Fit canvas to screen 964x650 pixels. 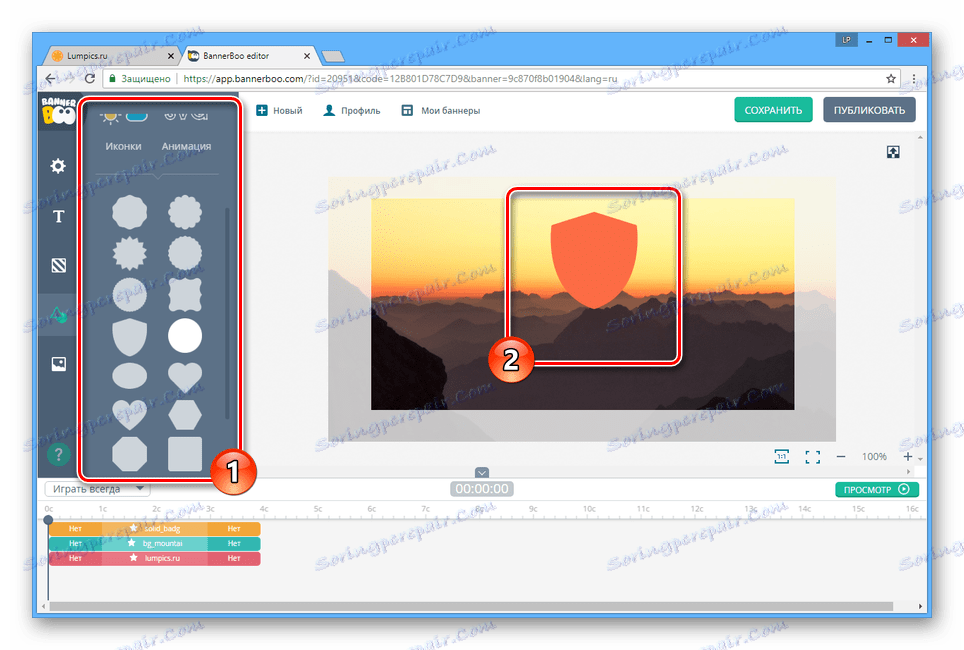tap(813, 457)
